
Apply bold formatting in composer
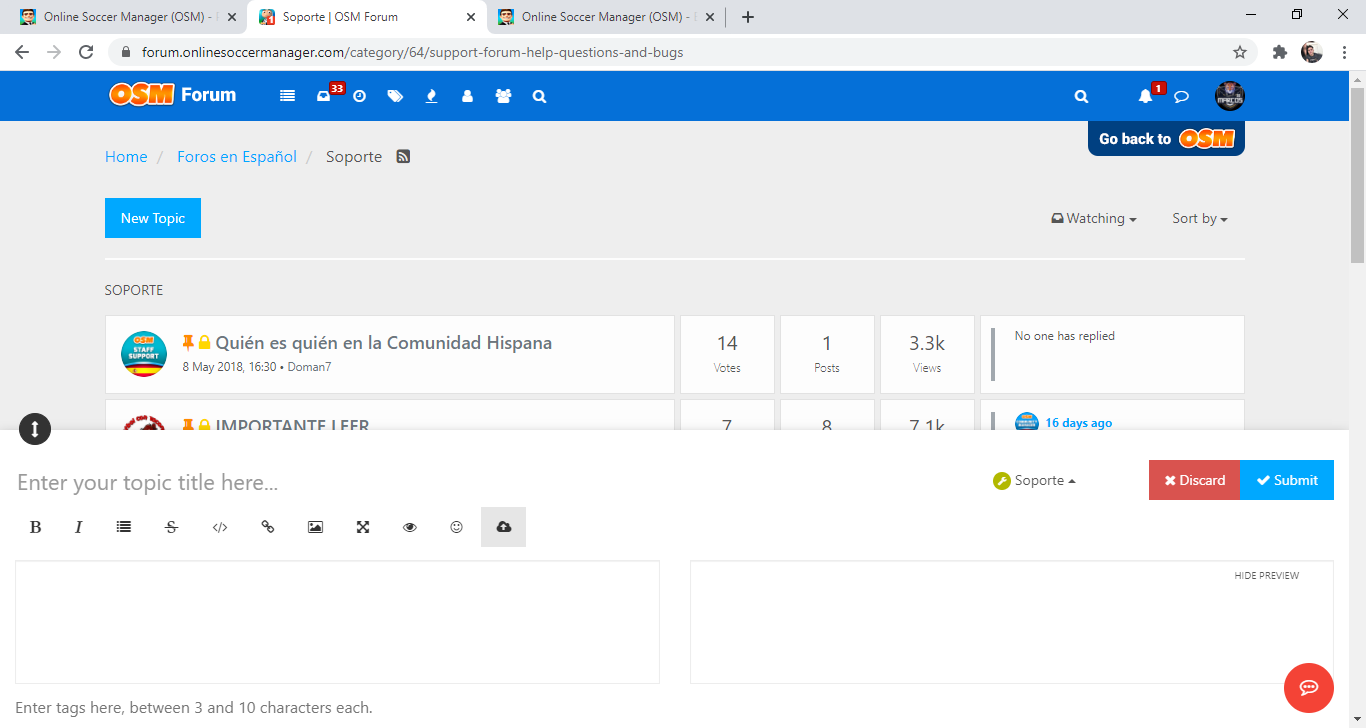pyautogui.click(x=35, y=527)
